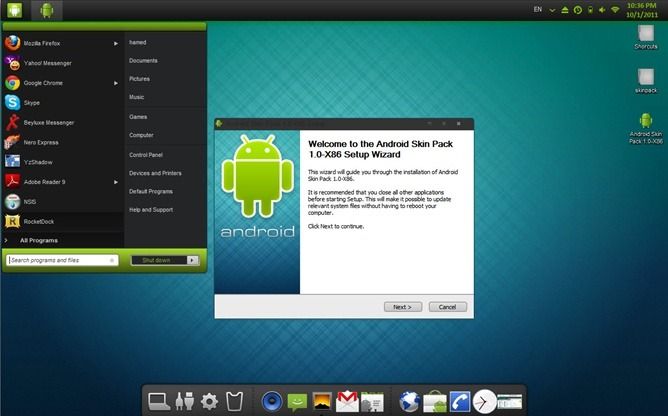Click the Next > button in wizard
The image size is (668, 416).
tap(403, 307)
